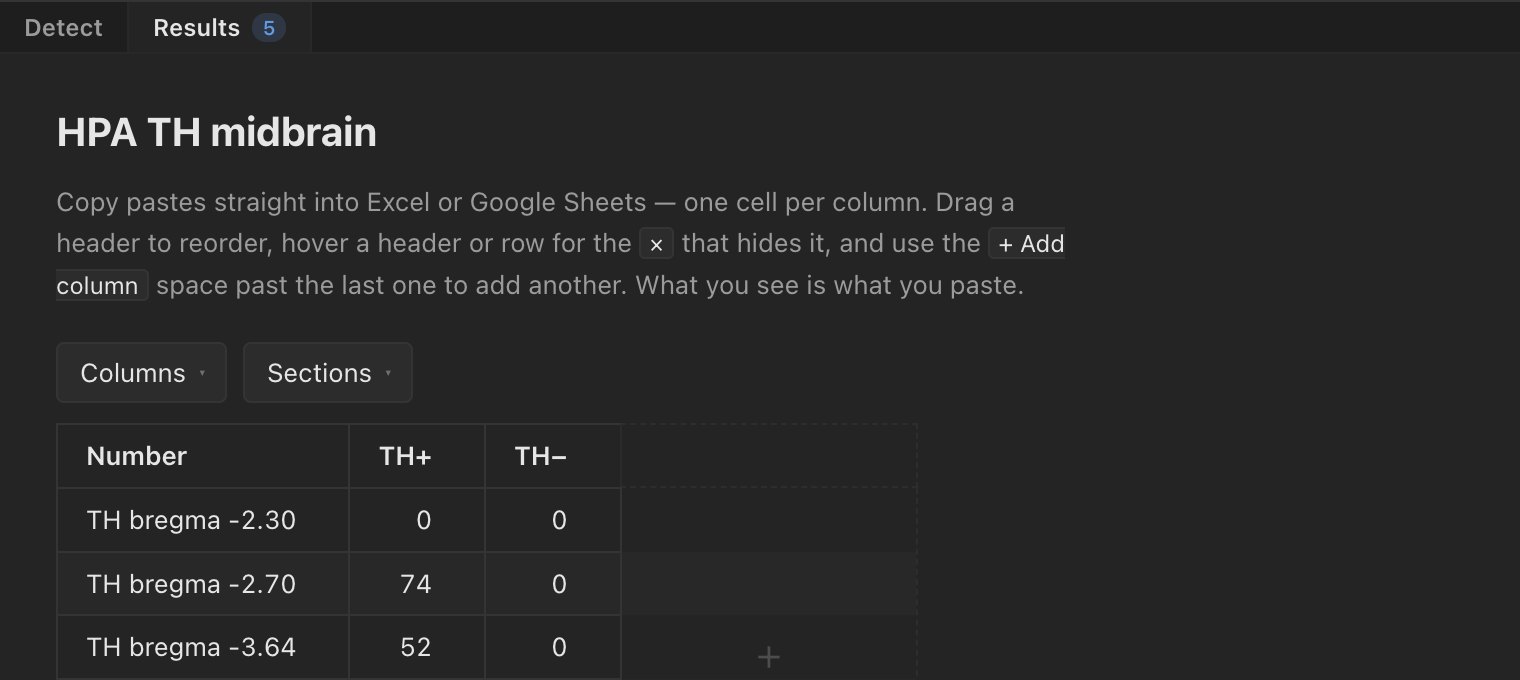Image resolution: width=1520 pixels, height=680 pixels.
Task: Click the TH− cell for bregma -3.64
Action: (553, 647)
